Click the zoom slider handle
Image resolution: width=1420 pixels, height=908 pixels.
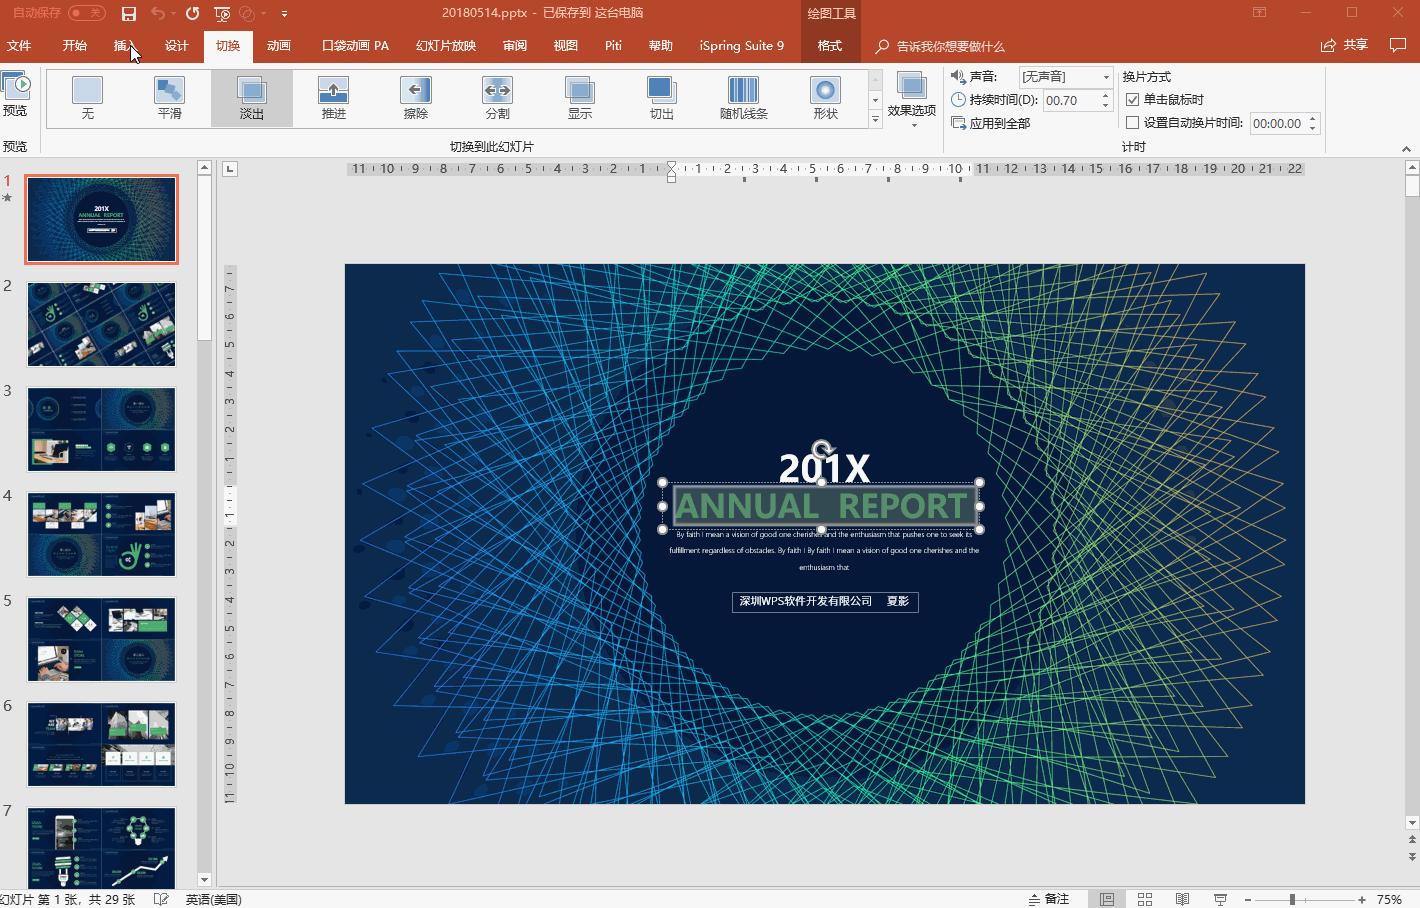coord(1292,899)
